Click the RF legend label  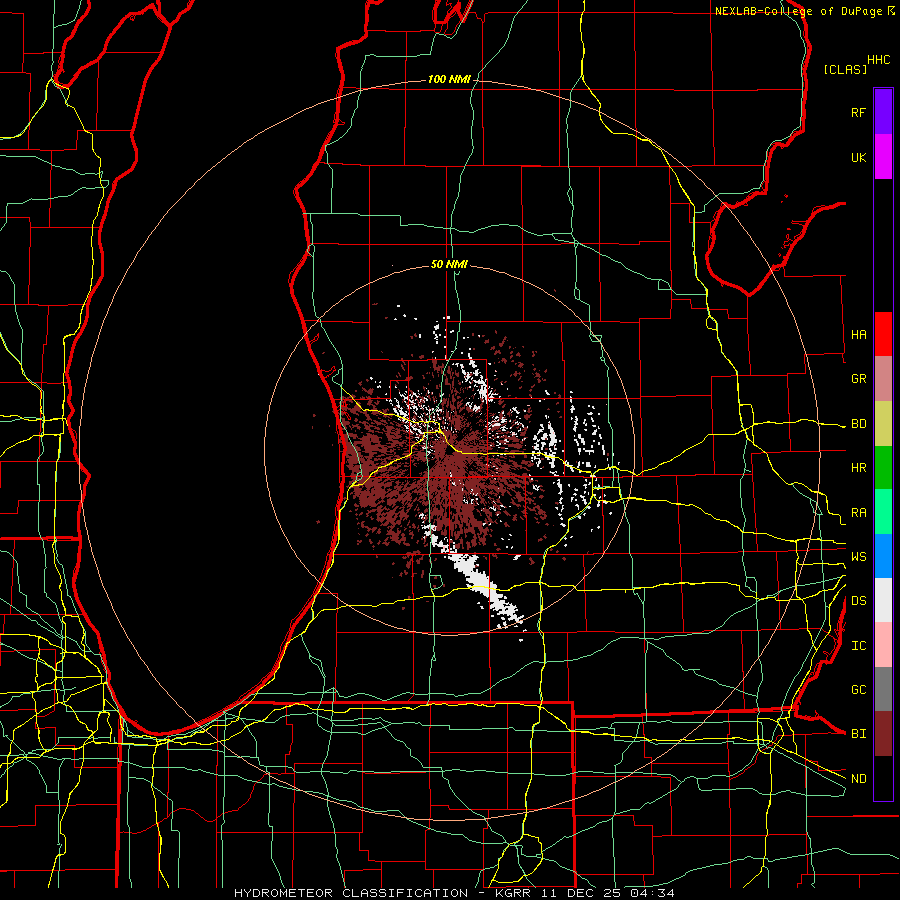(858, 112)
